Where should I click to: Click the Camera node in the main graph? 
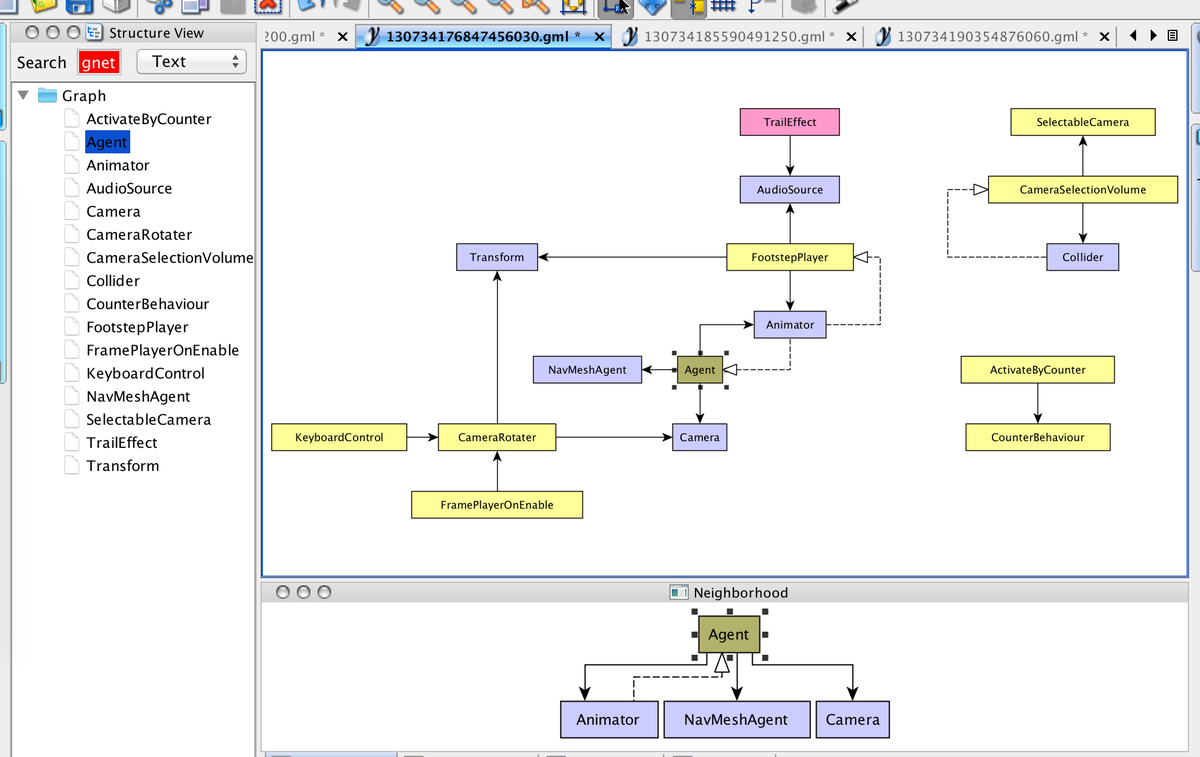(699, 437)
